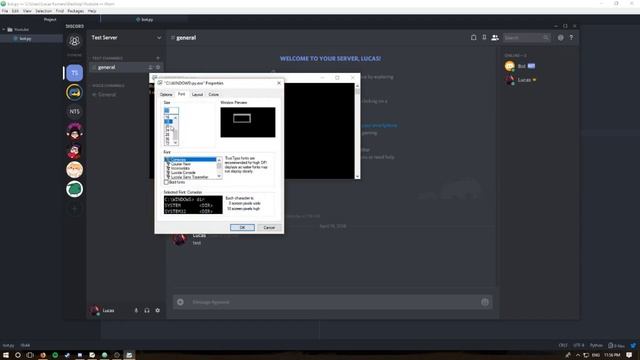
Task: Switch to Colors tab in Properties
Action: click(x=213, y=94)
